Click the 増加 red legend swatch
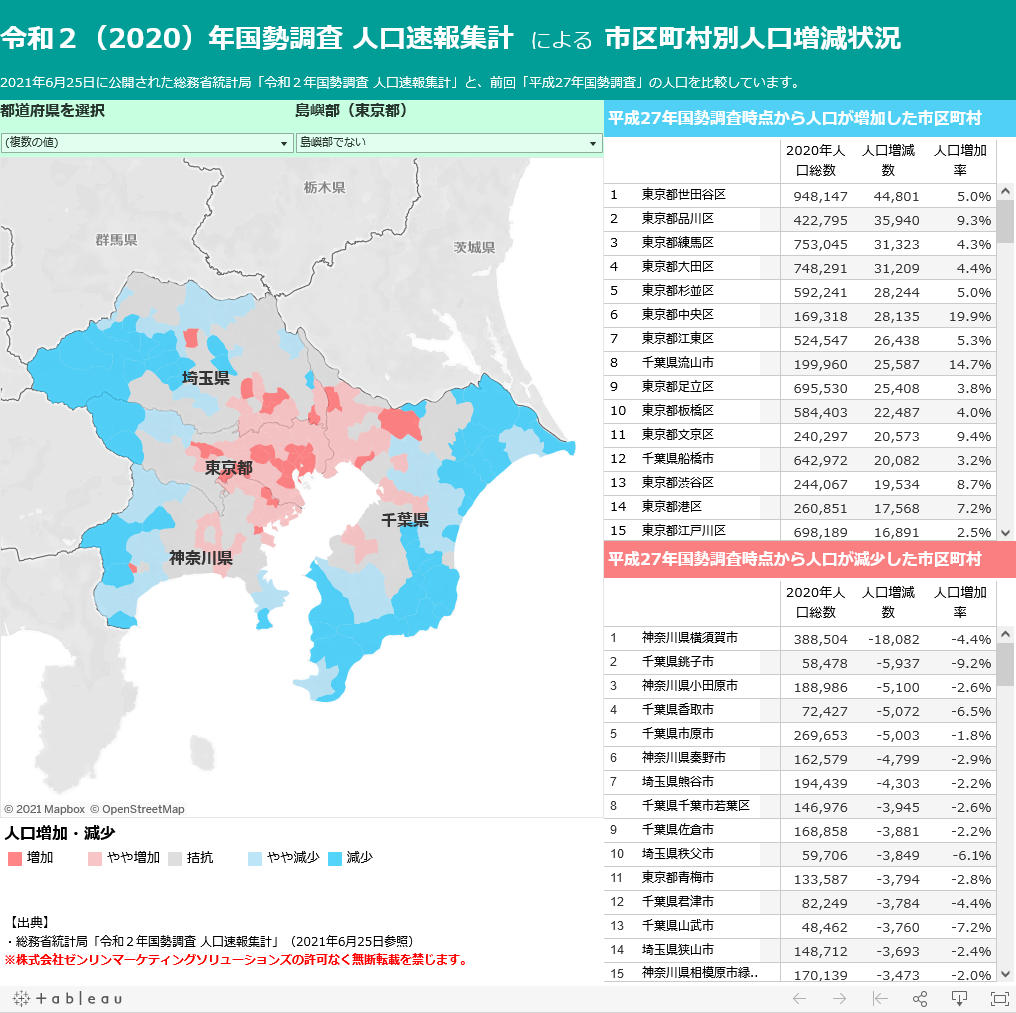This screenshot has width=1016, height=1013. click(x=14, y=857)
